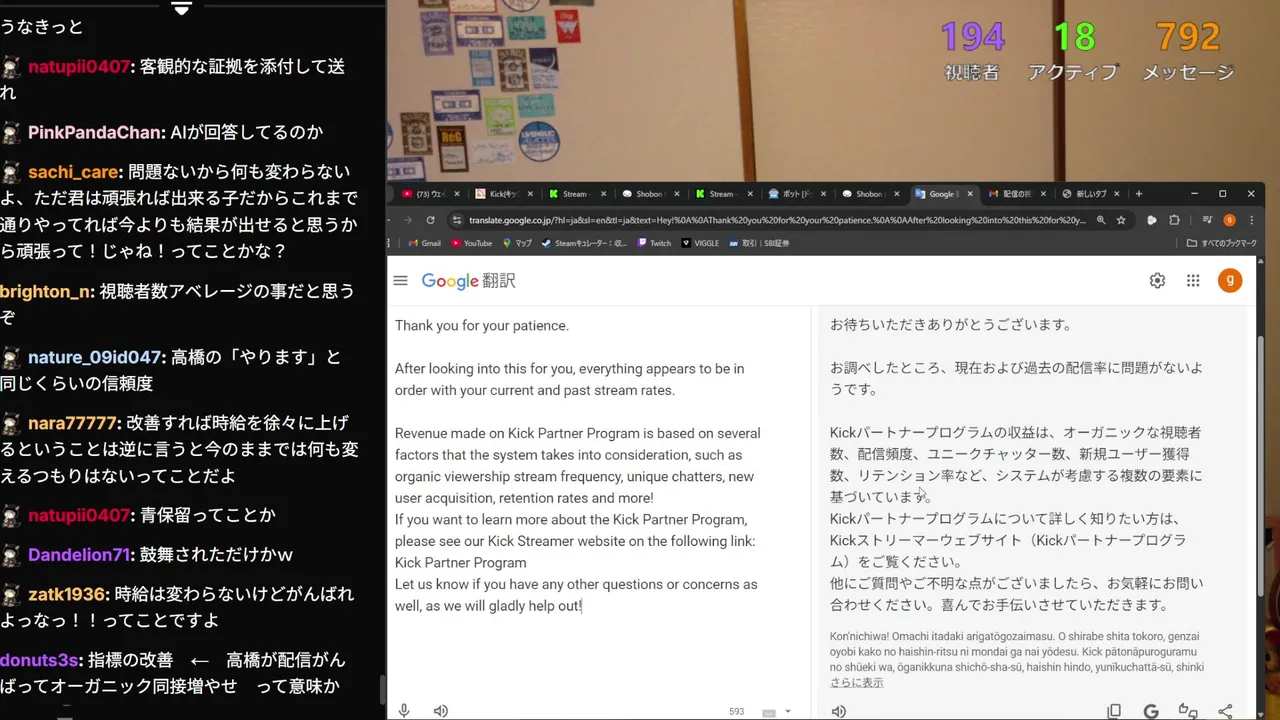Switch to the YouTube (73) tab
Viewport: 1280px width, 720px height.
click(x=431, y=194)
